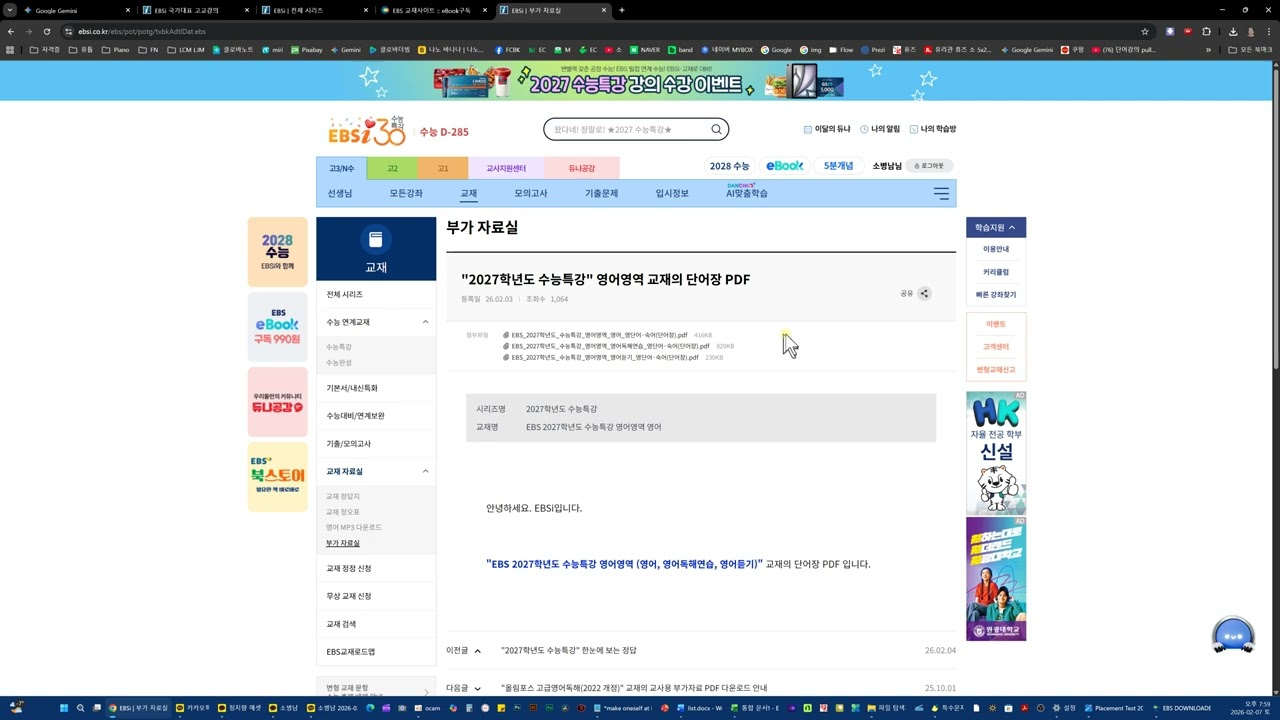Open the "2027학년도 수능특강" 한눈에 보는 정답 link
Image resolution: width=1280 pixels, height=720 pixels.
click(x=568, y=650)
